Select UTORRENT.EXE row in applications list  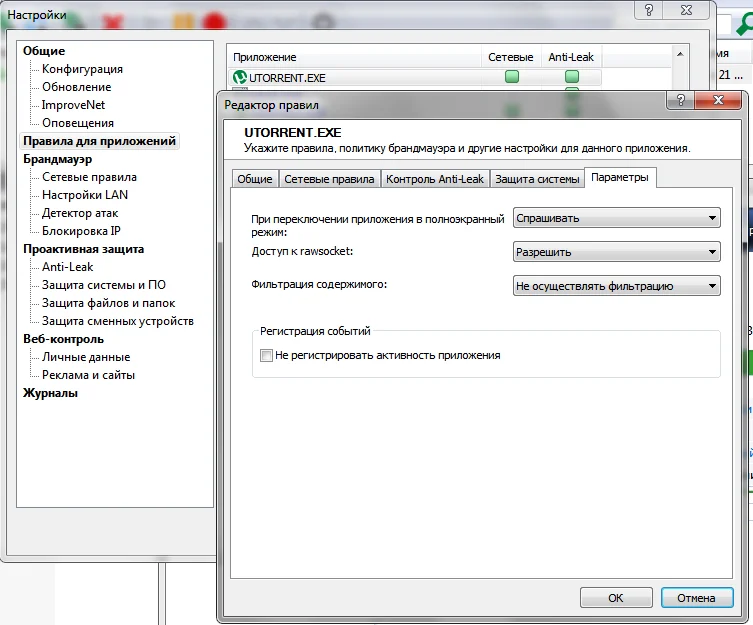pos(414,77)
